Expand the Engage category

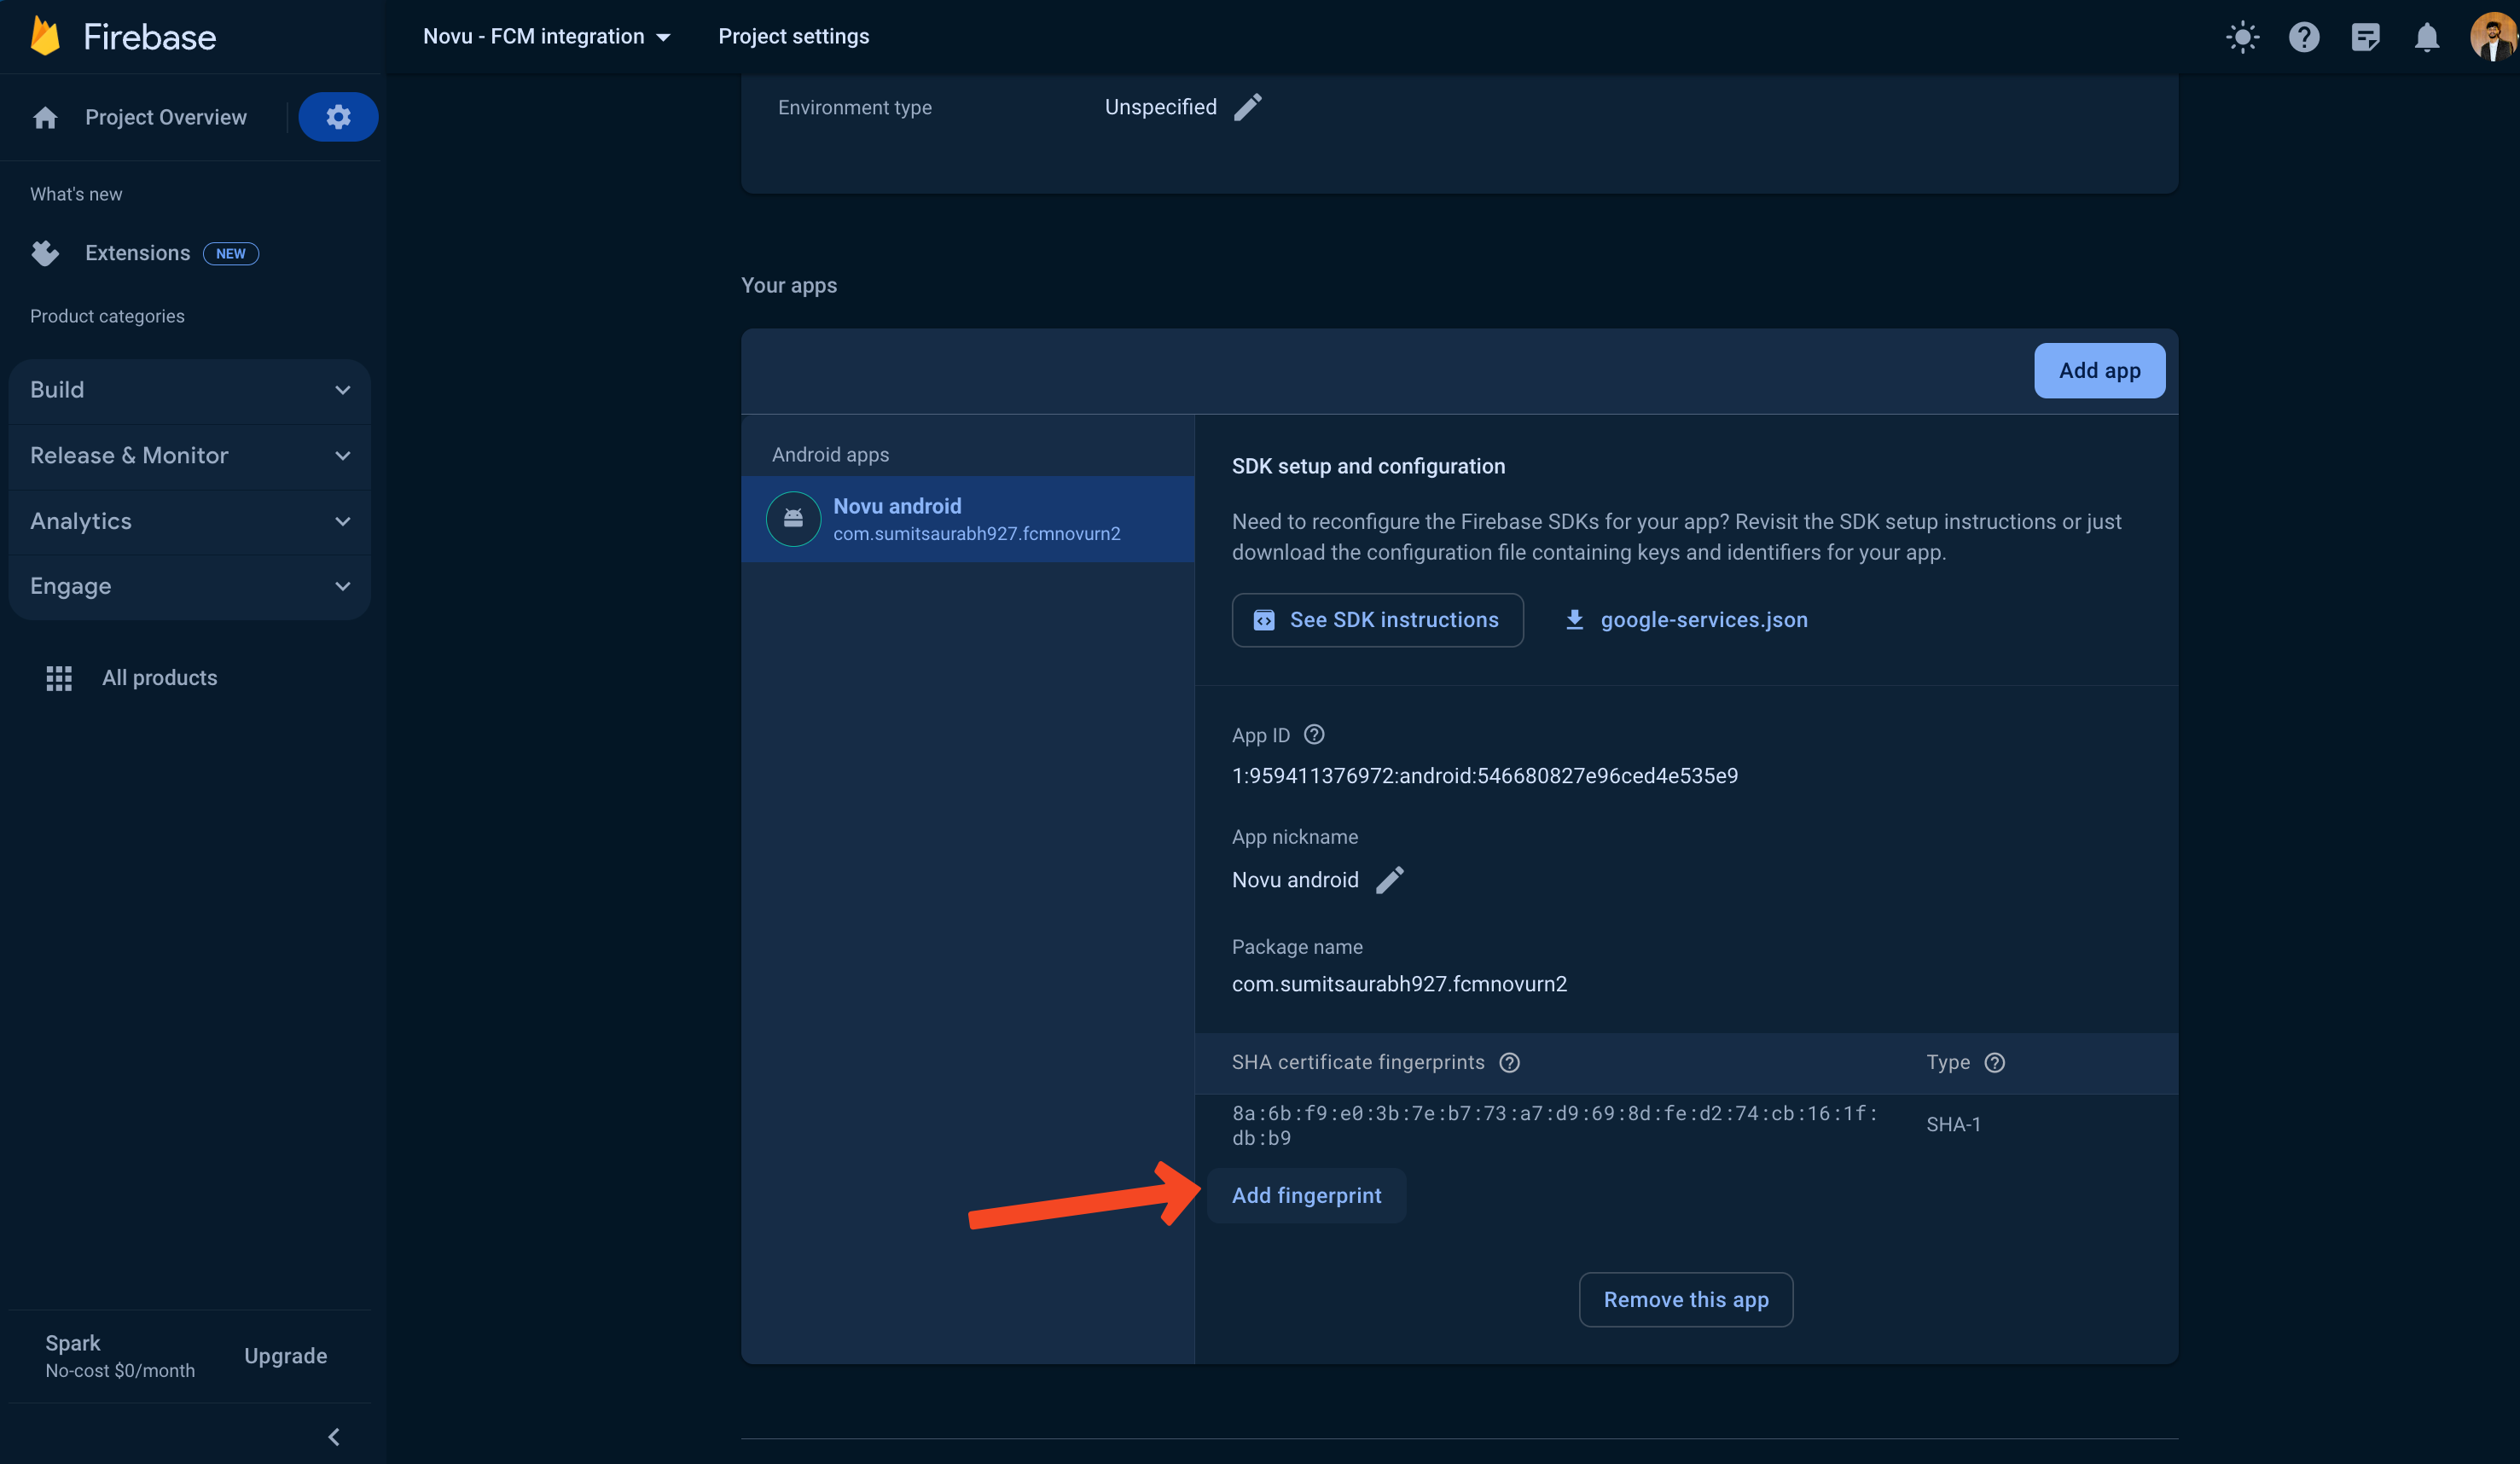click(x=190, y=586)
